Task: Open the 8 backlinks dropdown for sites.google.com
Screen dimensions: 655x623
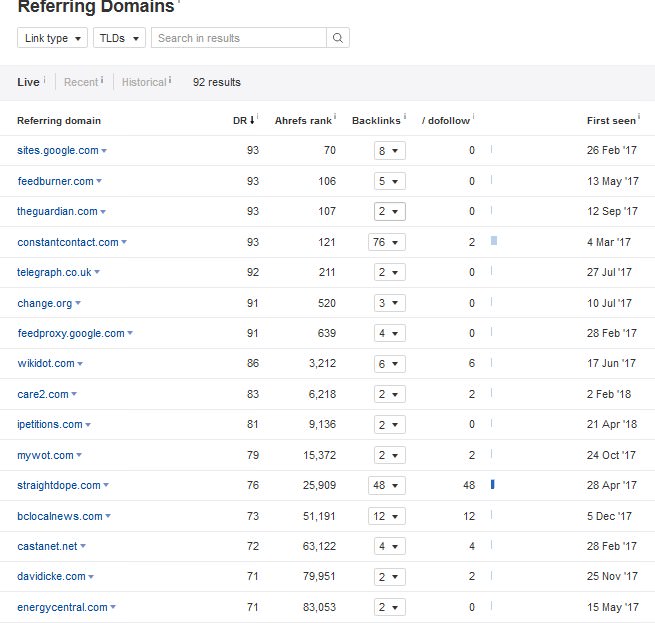Action: click(x=389, y=151)
